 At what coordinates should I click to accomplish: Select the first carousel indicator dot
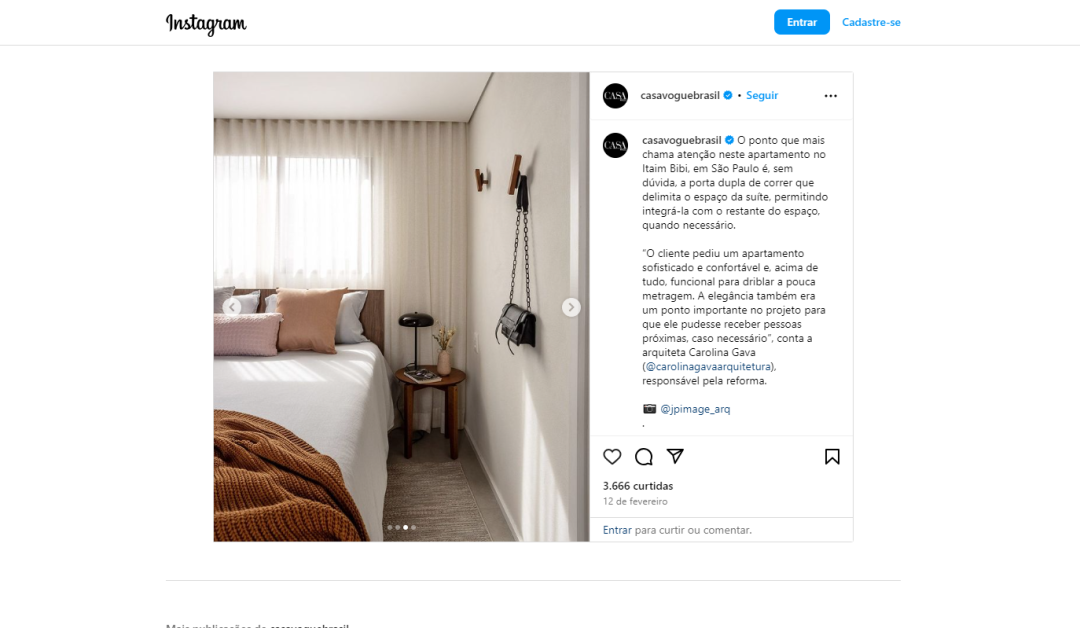[390, 527]
